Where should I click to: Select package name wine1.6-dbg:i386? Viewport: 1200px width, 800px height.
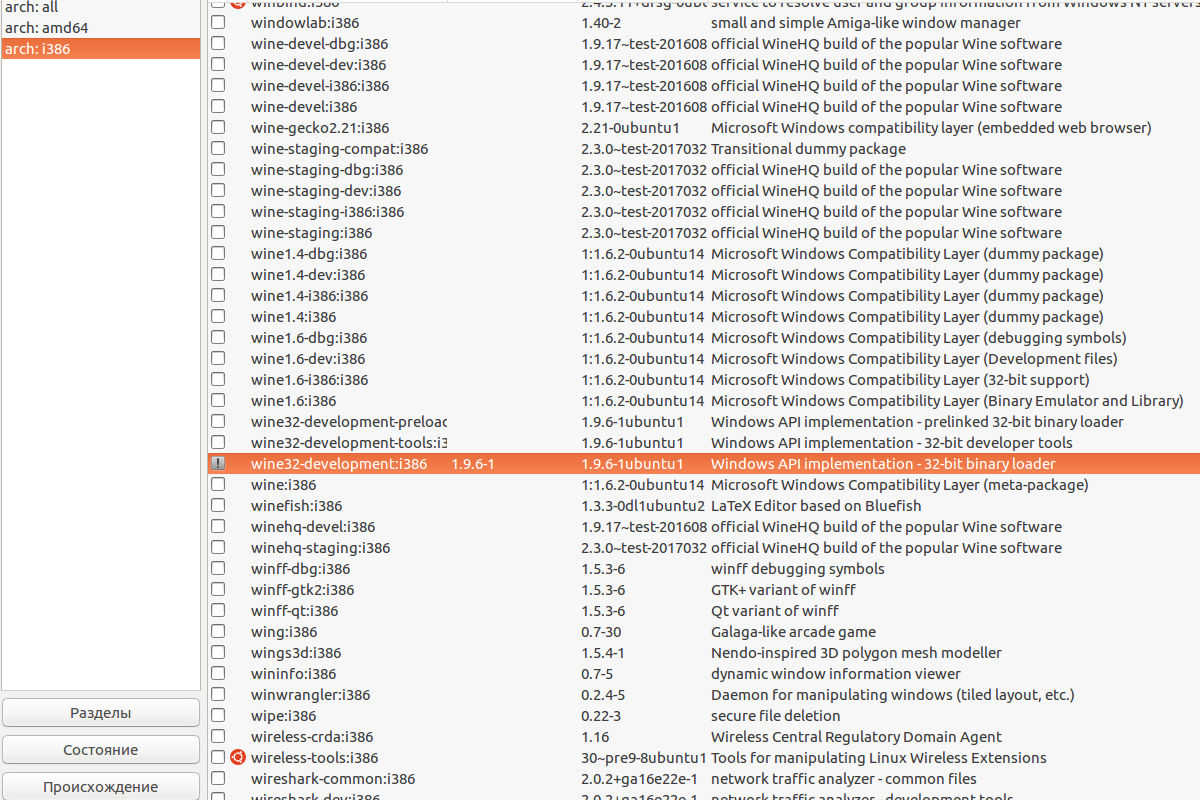(309, 337)
